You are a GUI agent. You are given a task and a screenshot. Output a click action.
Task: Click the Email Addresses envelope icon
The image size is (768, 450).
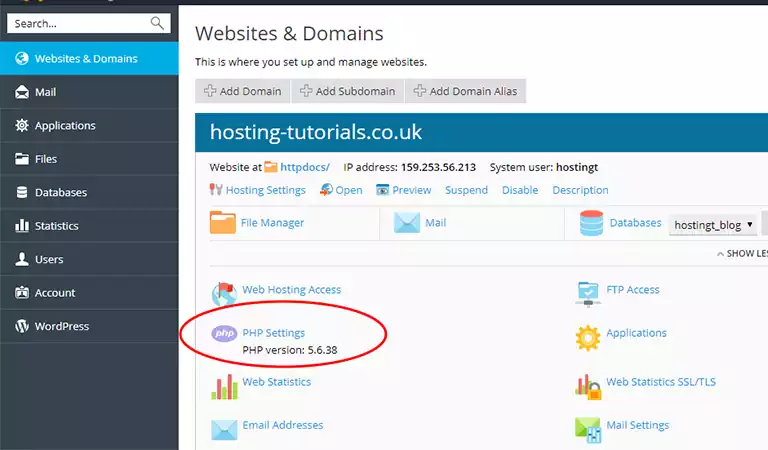224,429
